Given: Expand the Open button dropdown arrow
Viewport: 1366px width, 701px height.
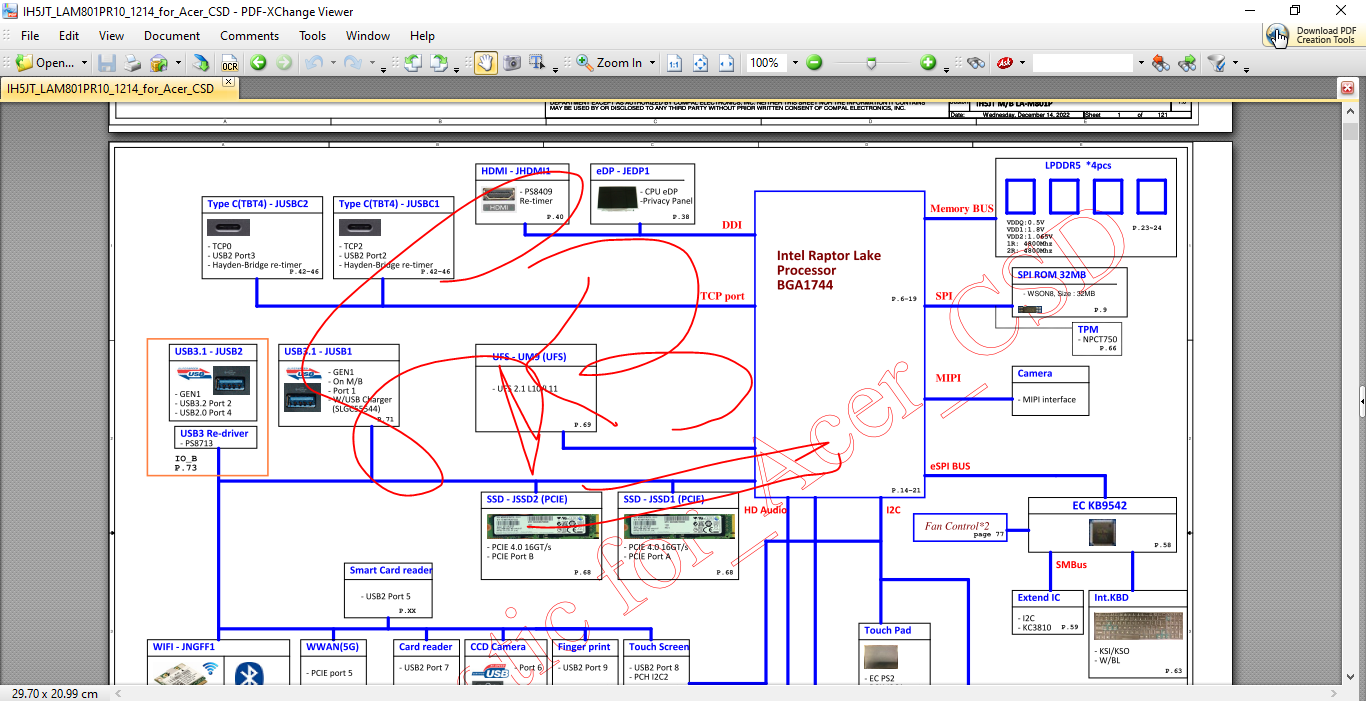Looking at the screenshot, I should tap(84, 62).
